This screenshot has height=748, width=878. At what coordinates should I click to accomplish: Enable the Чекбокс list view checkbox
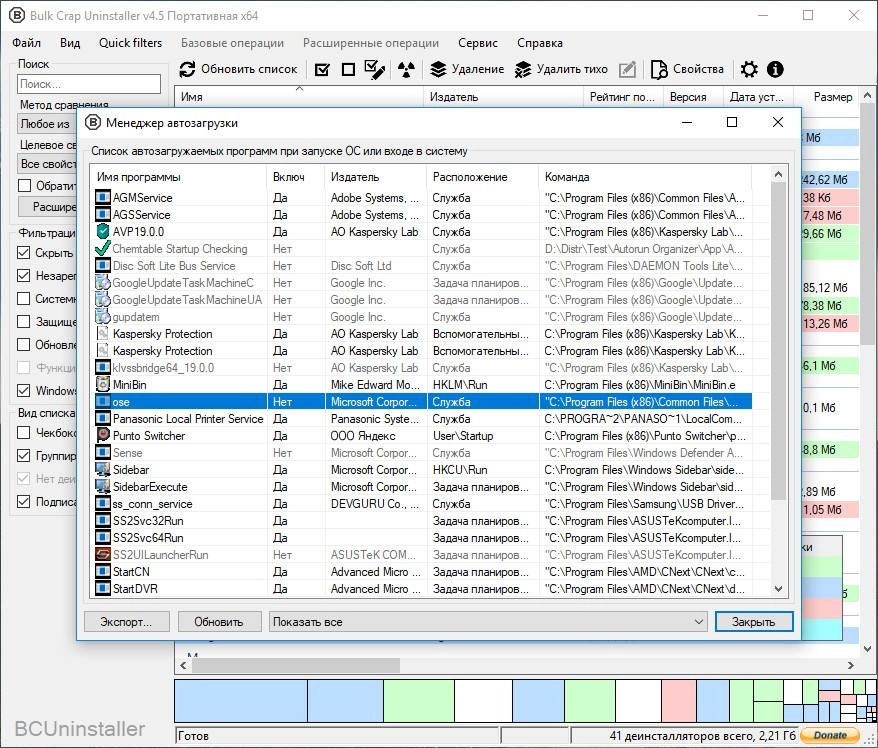(24, 433)
